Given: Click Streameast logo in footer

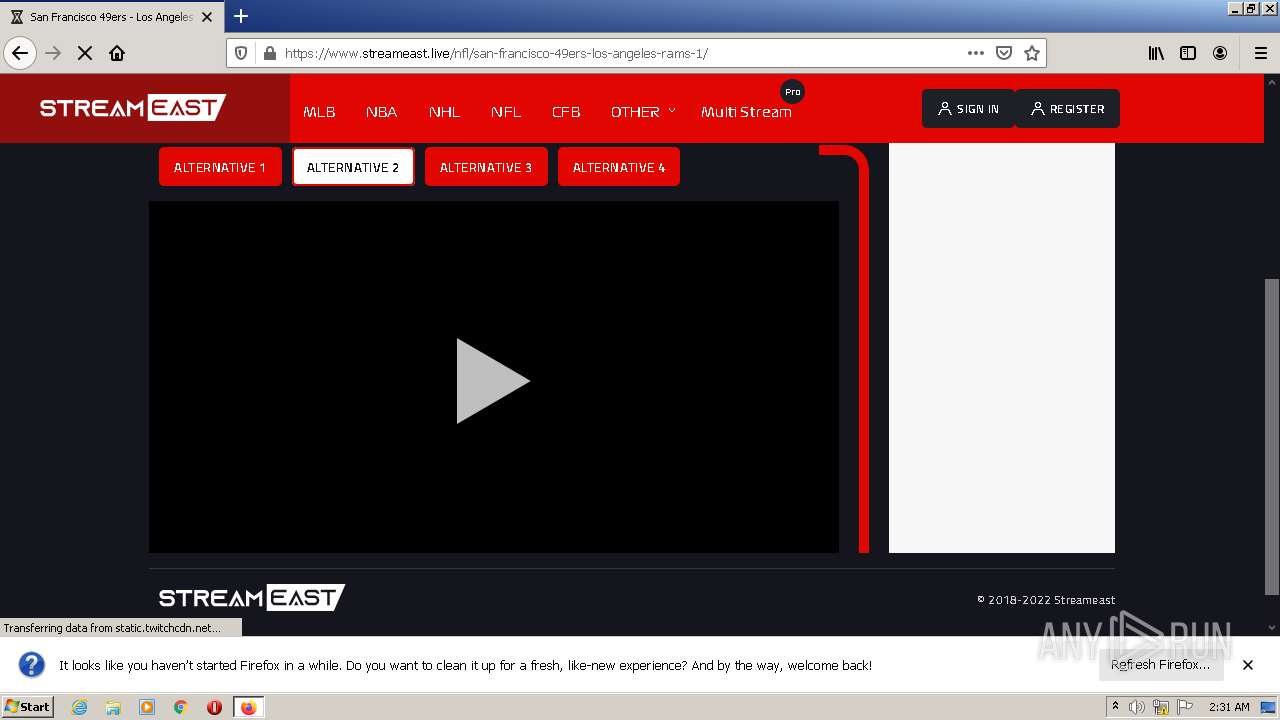Looking at the screenshot, I should tap(252, 598).
